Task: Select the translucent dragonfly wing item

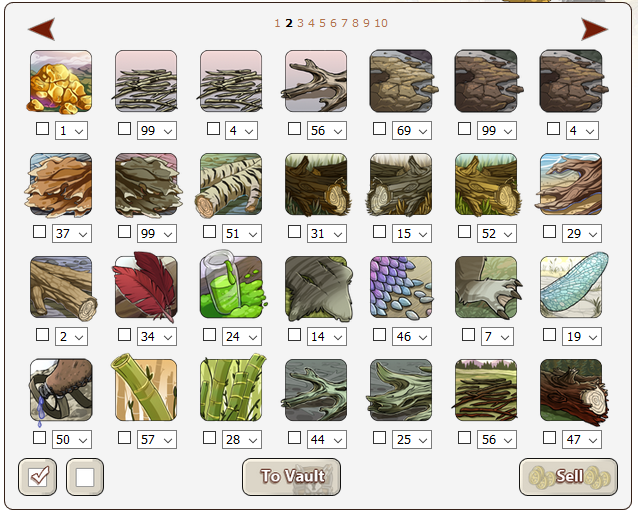Action: point(573,286)
